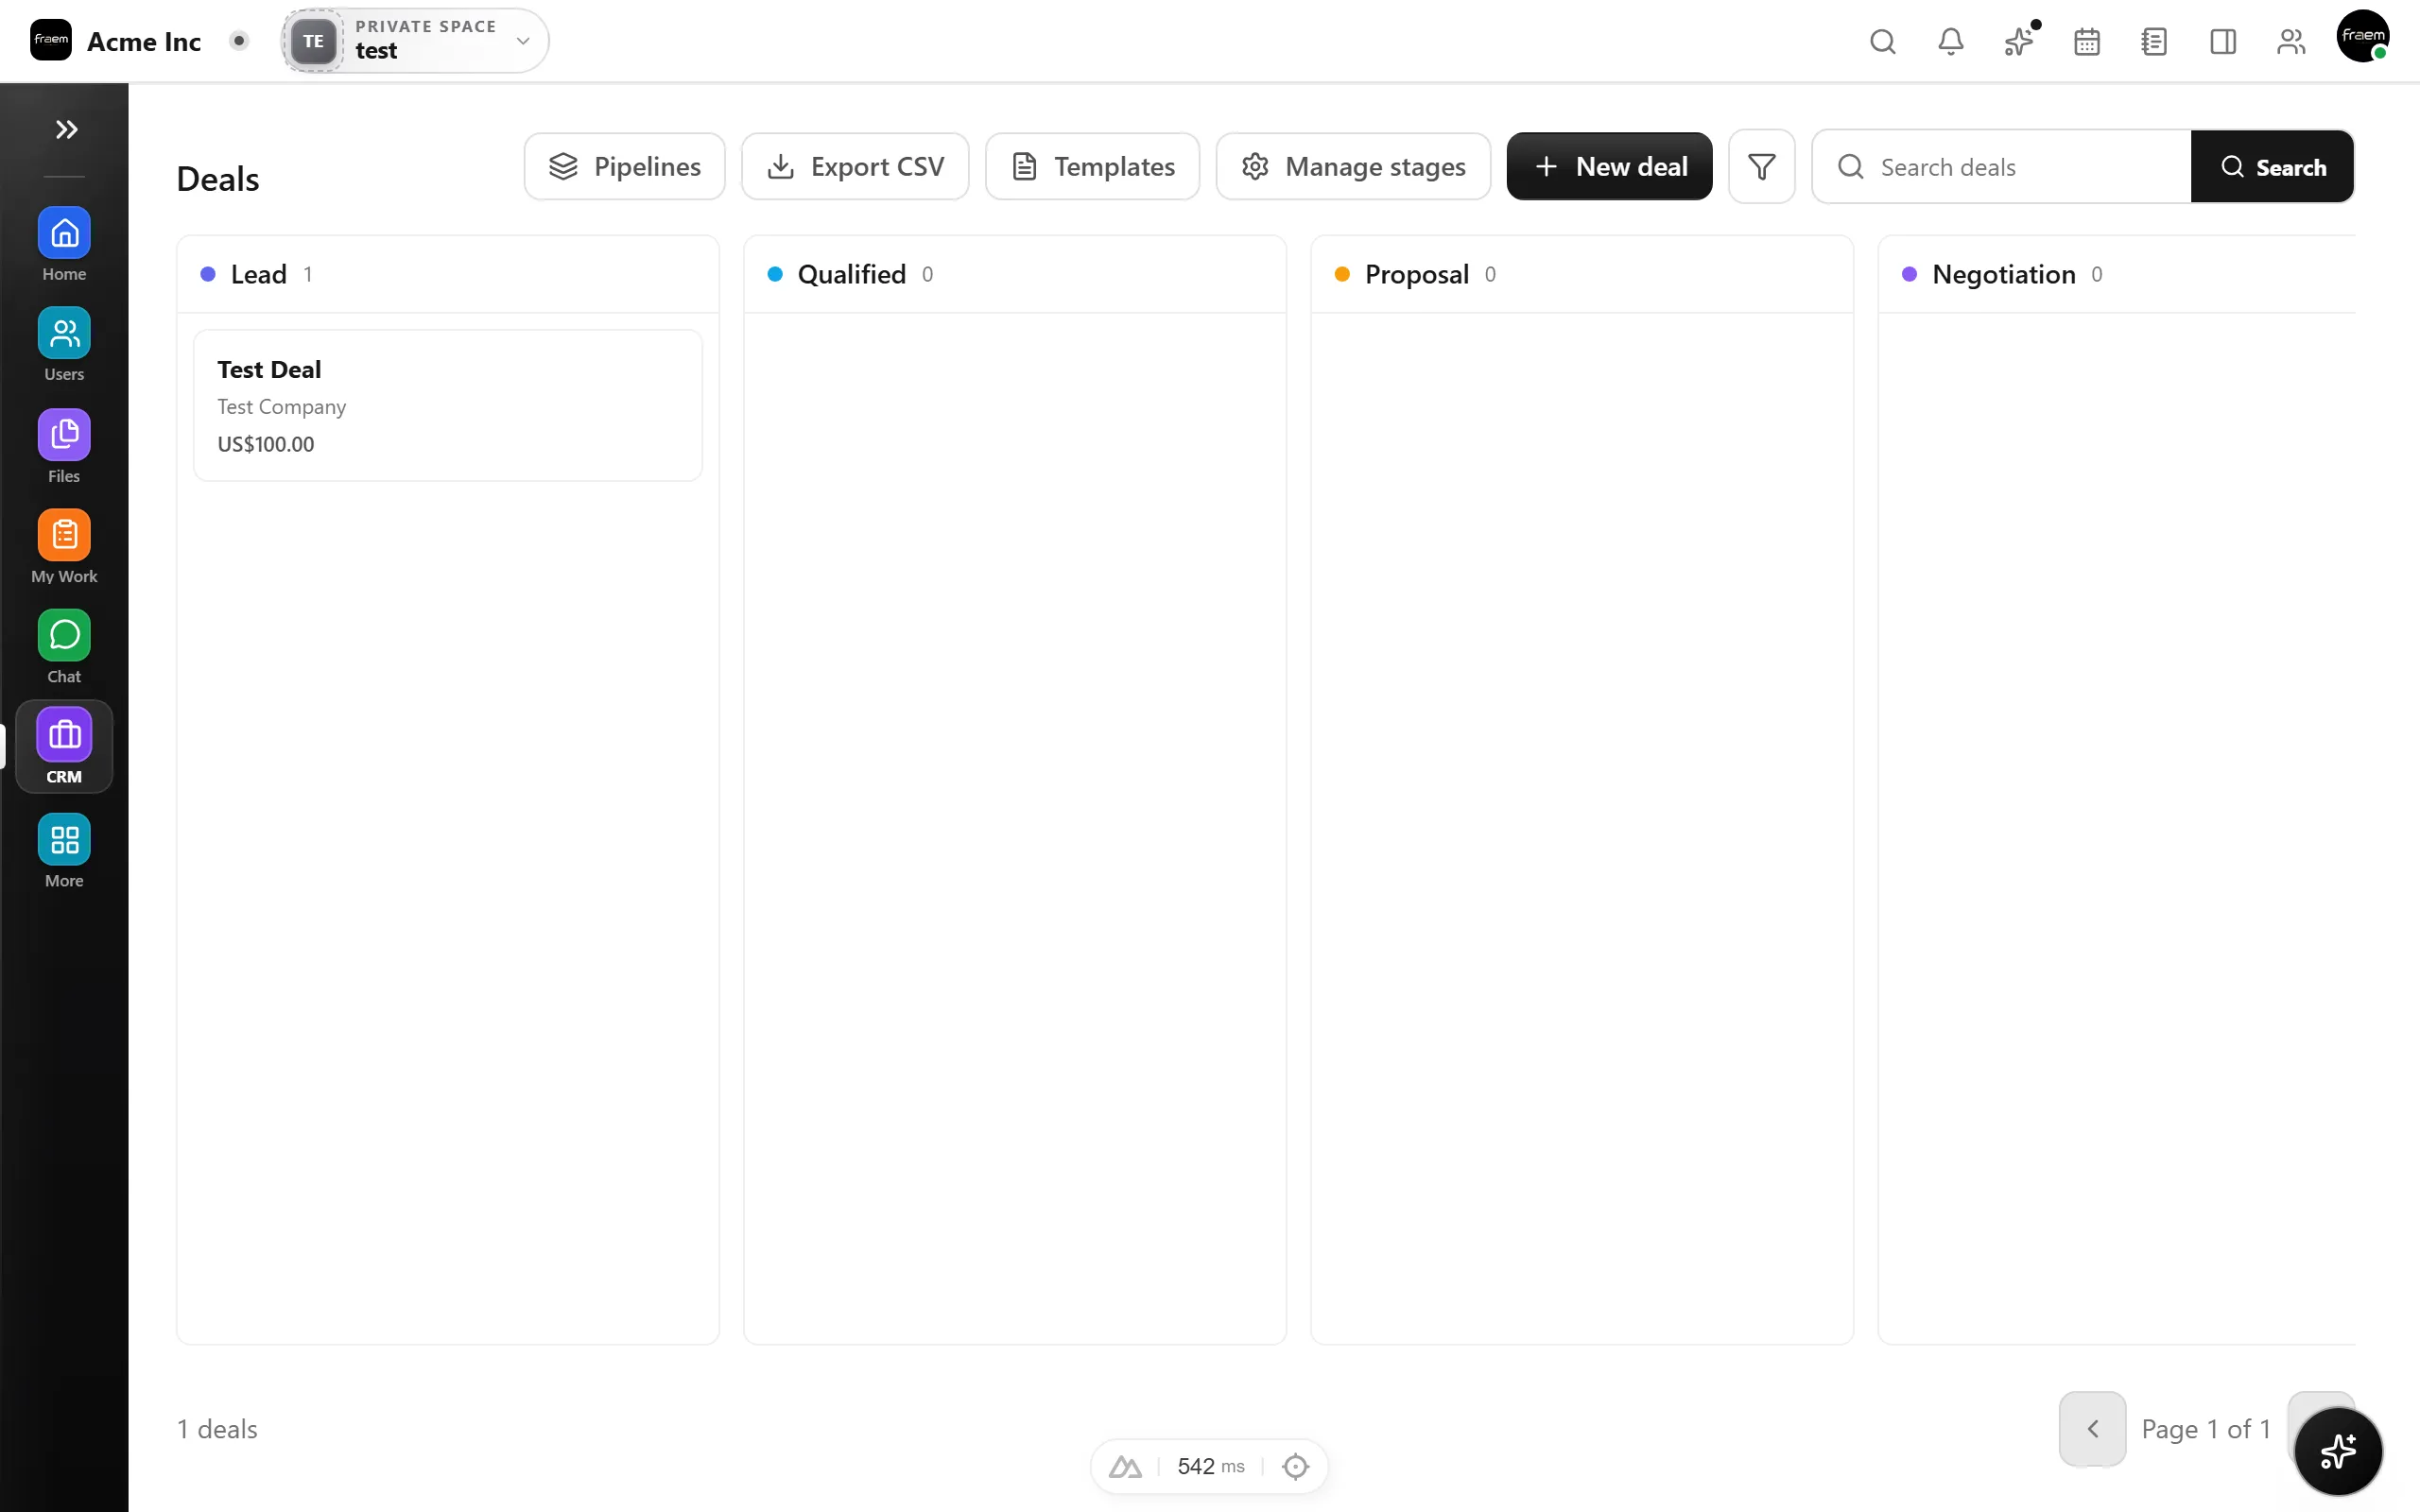Screen dimensions: 2420x1512
Task: Open Users in the sidebar
Action: click(64, 345)
